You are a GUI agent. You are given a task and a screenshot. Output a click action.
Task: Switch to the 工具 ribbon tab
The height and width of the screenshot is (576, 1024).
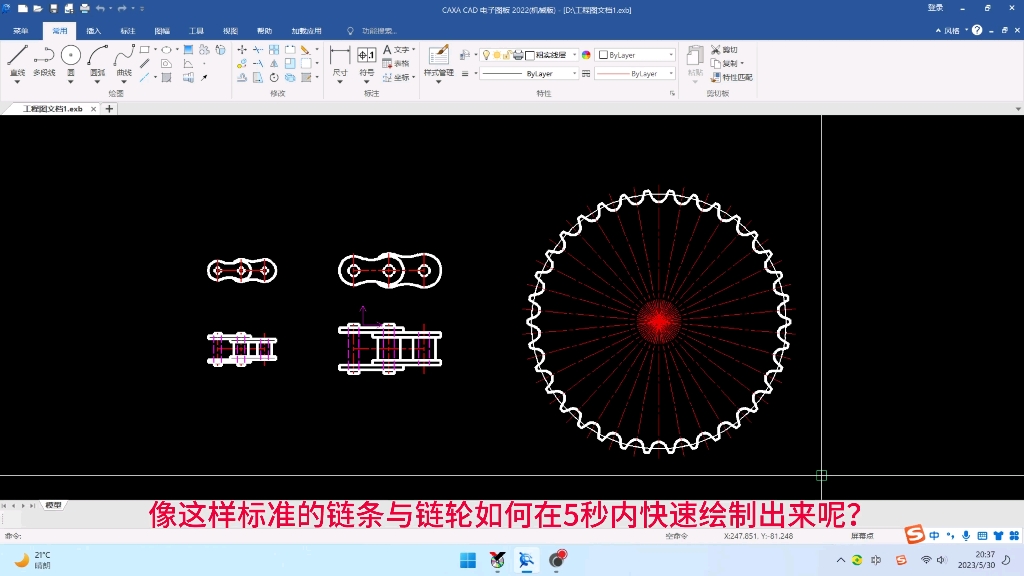[x=196, y=31]
